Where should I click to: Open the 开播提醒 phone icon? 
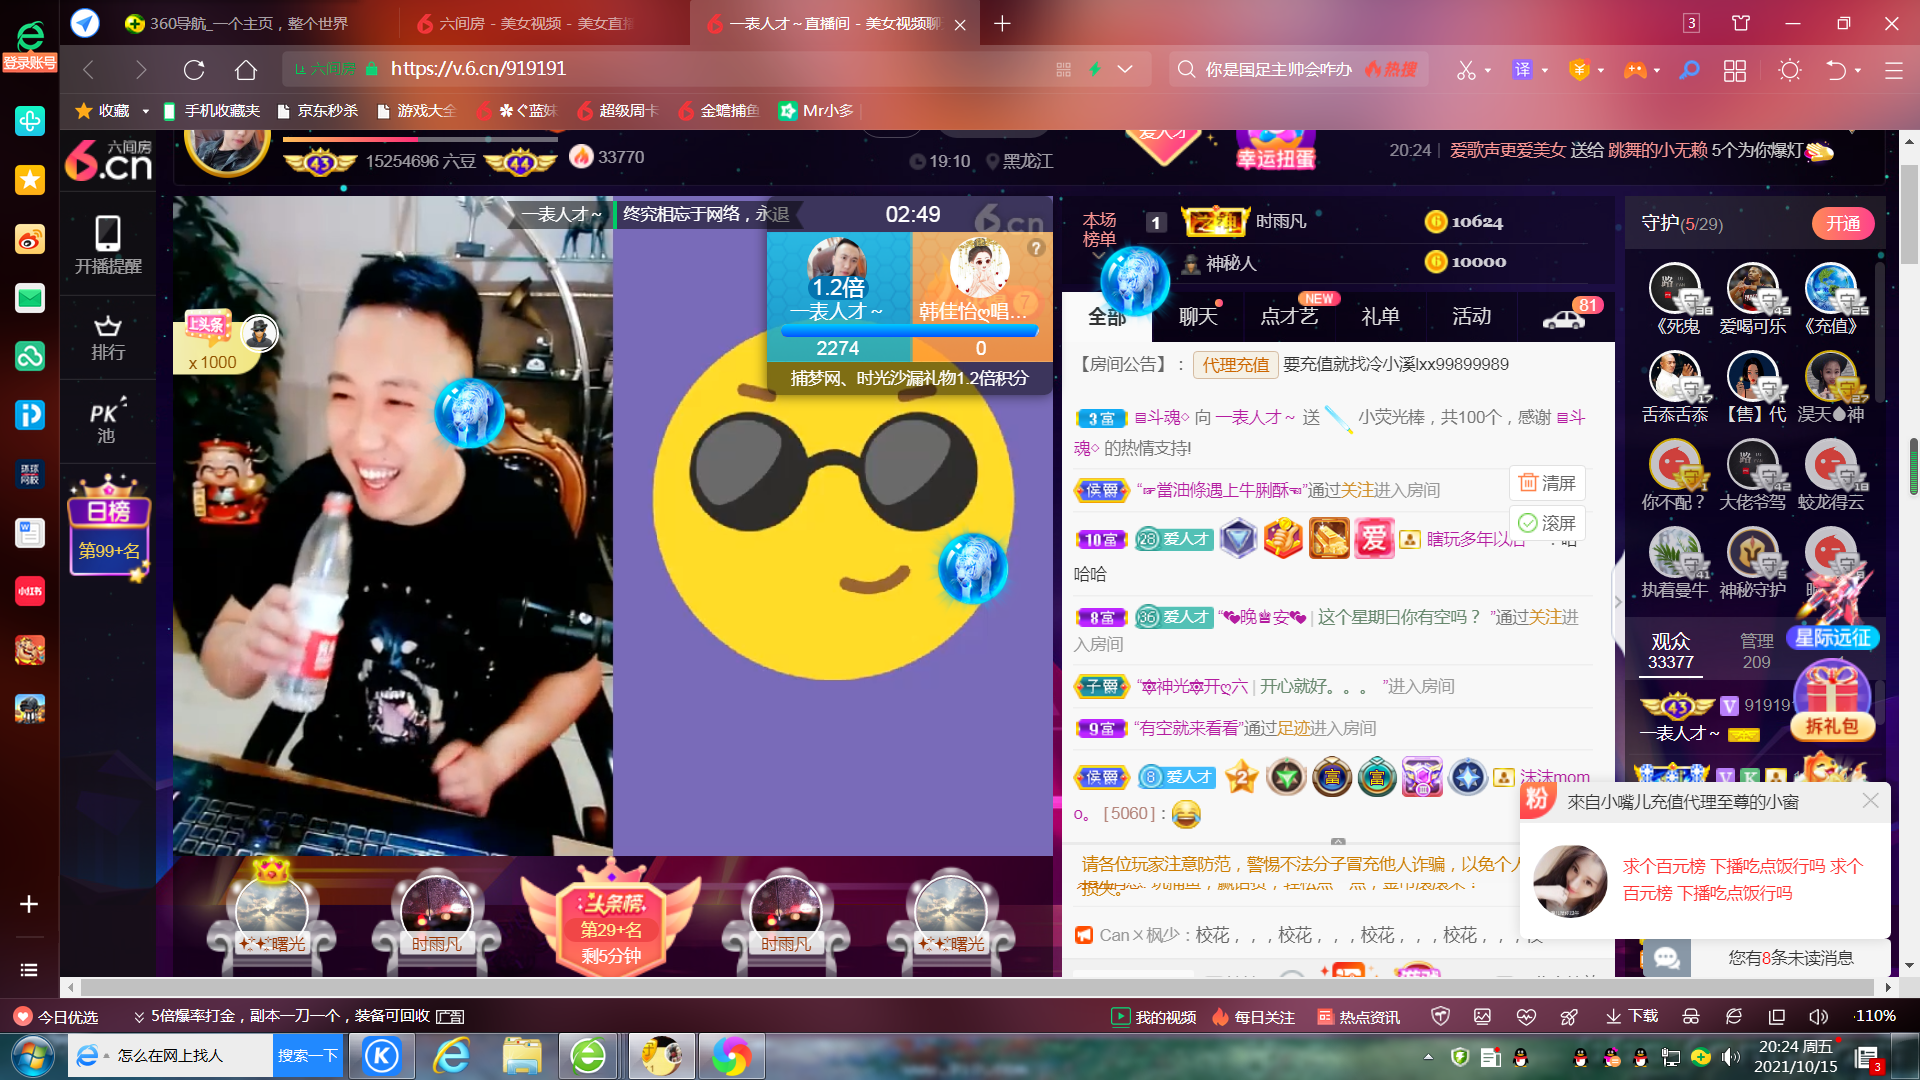pos(108,245)
